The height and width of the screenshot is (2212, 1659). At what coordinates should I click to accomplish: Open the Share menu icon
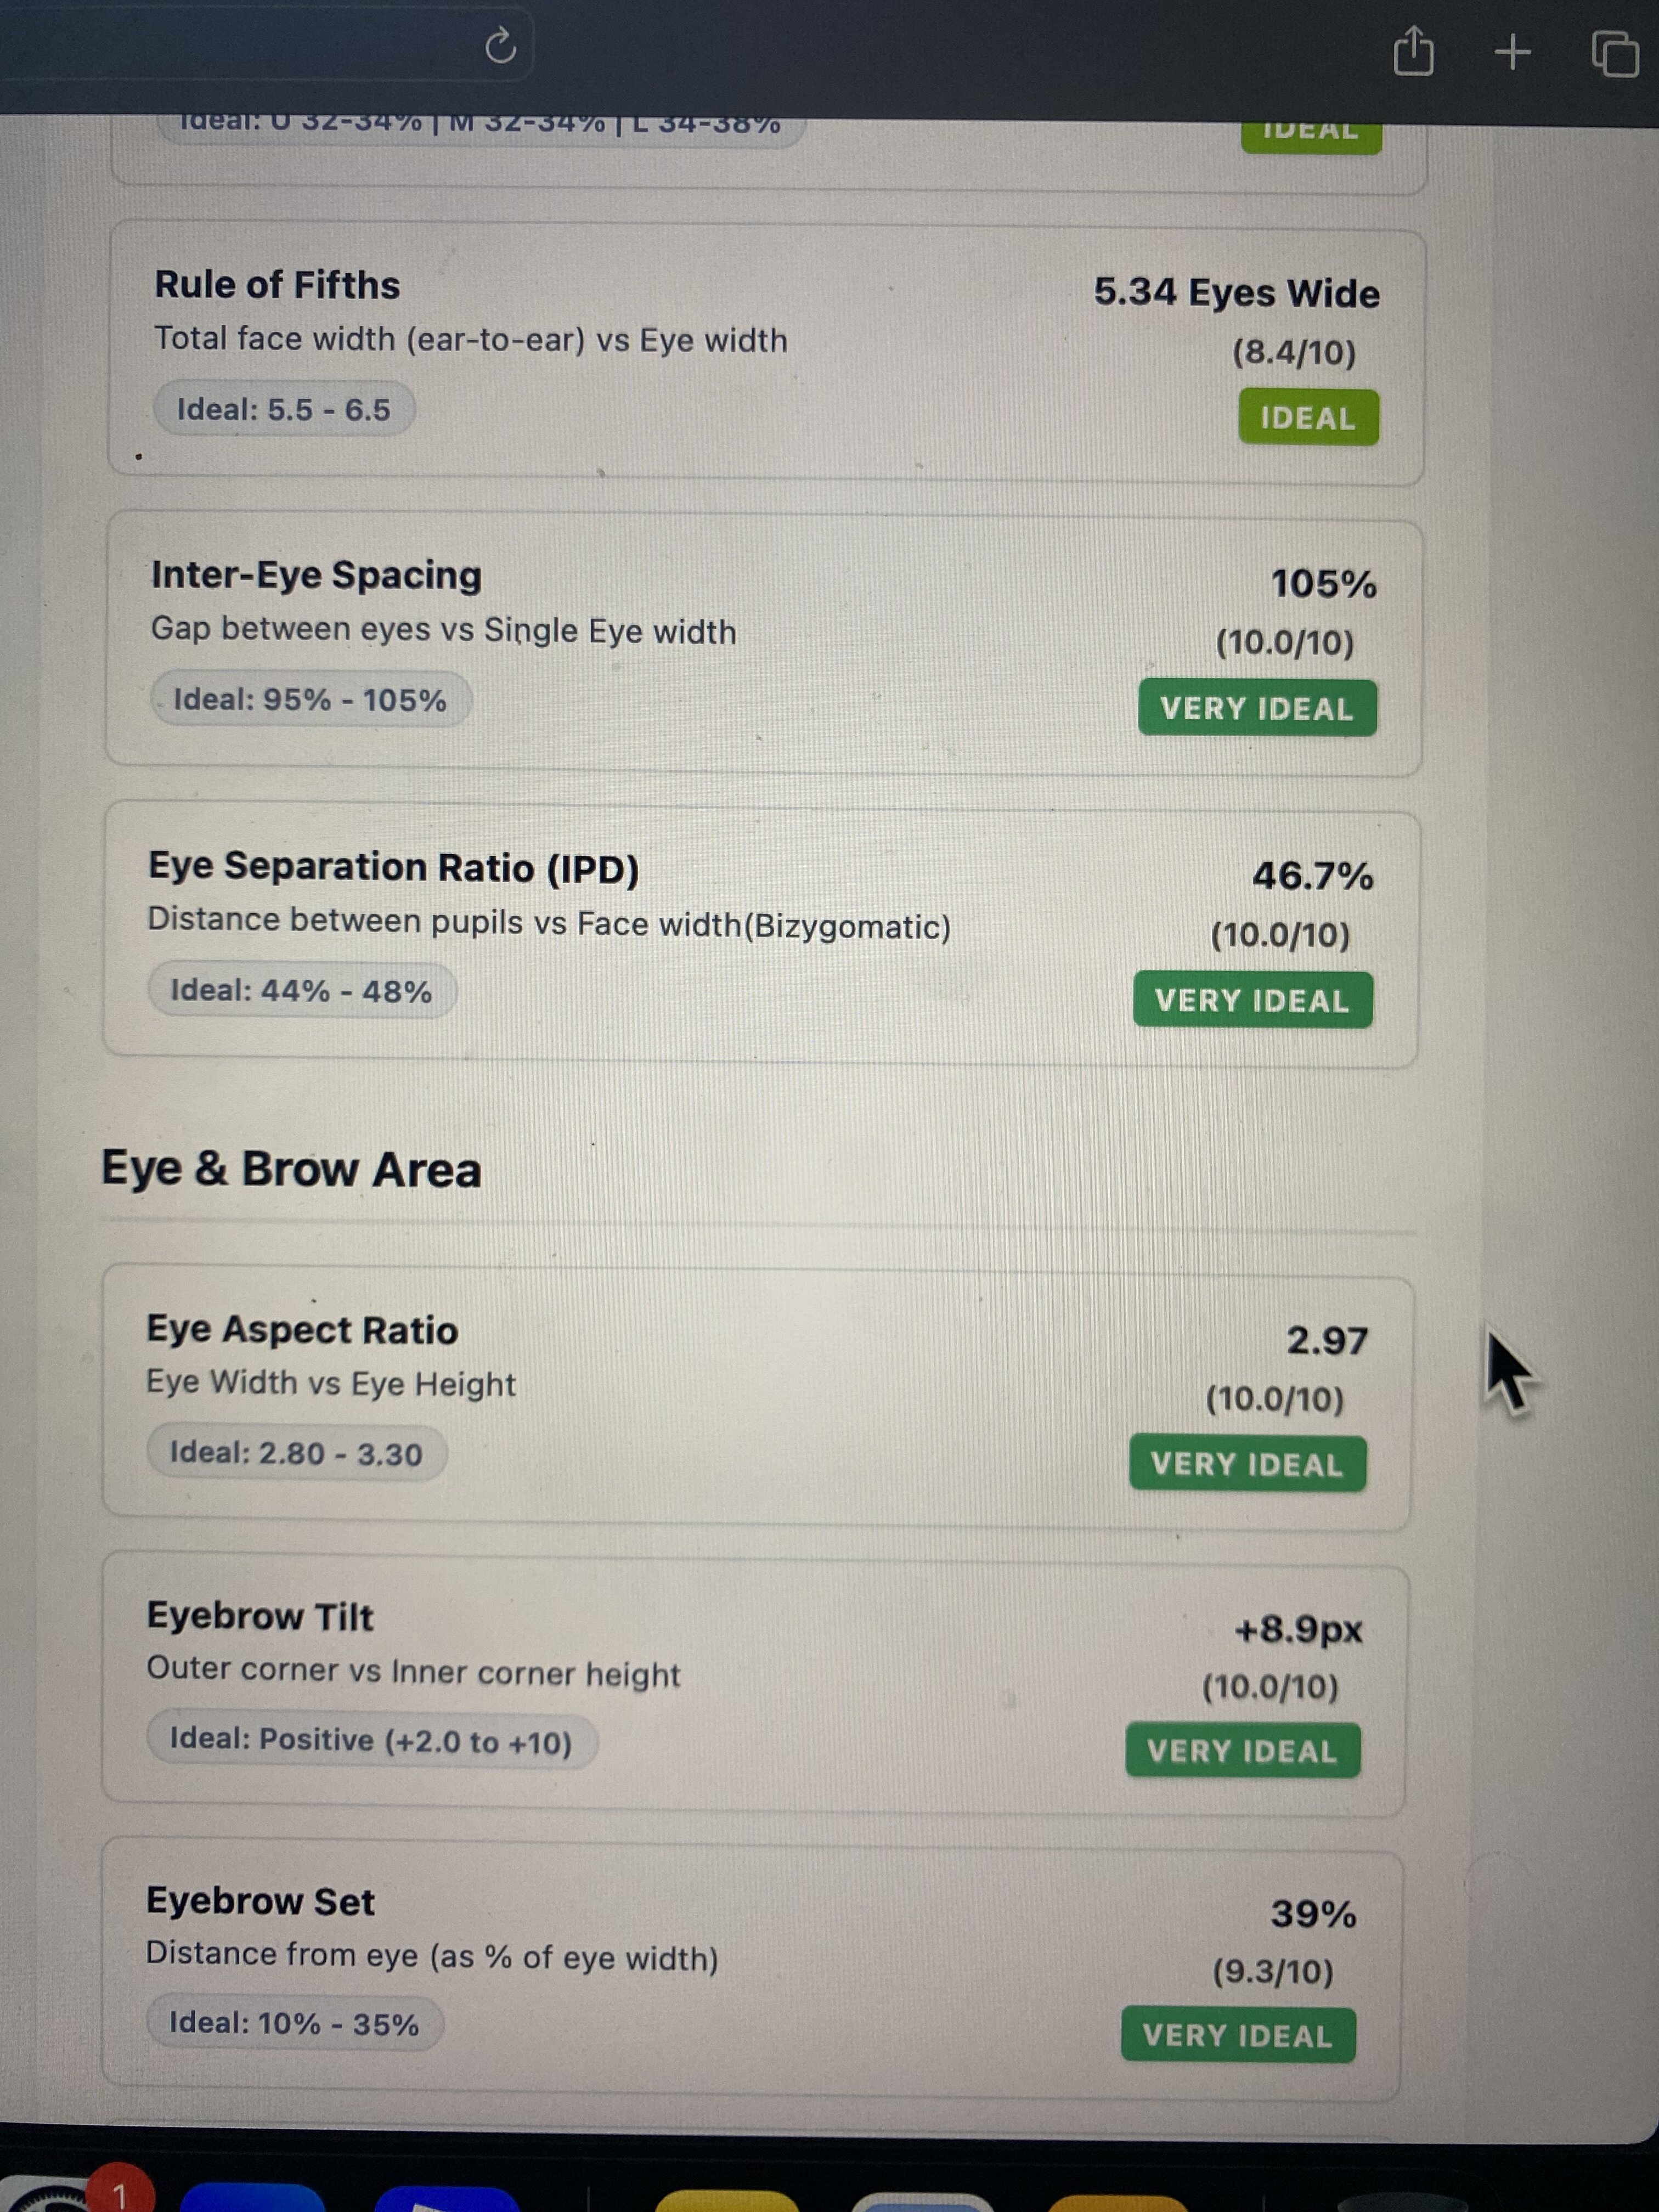click(x=1413, y=51)
